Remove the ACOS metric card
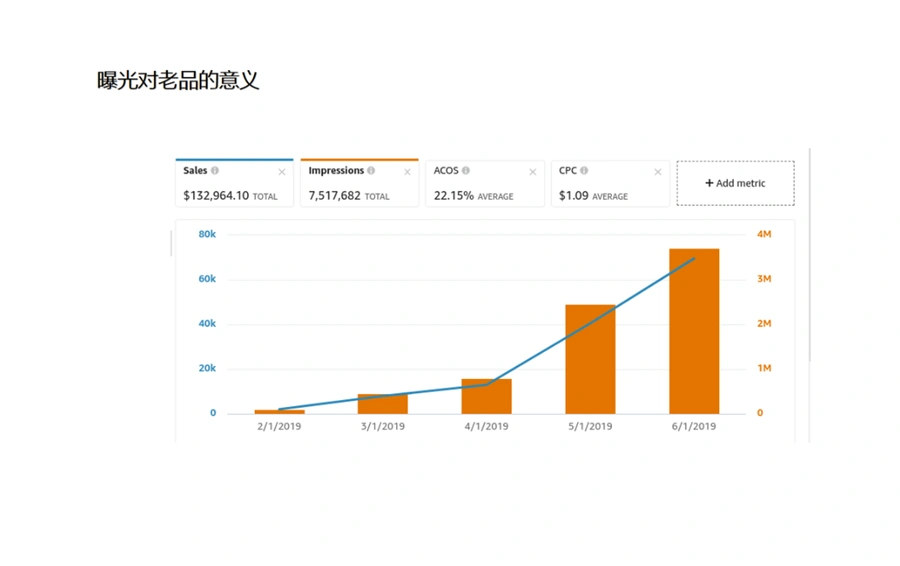This screenshot has height=566, width=900. tap(533, 172)
